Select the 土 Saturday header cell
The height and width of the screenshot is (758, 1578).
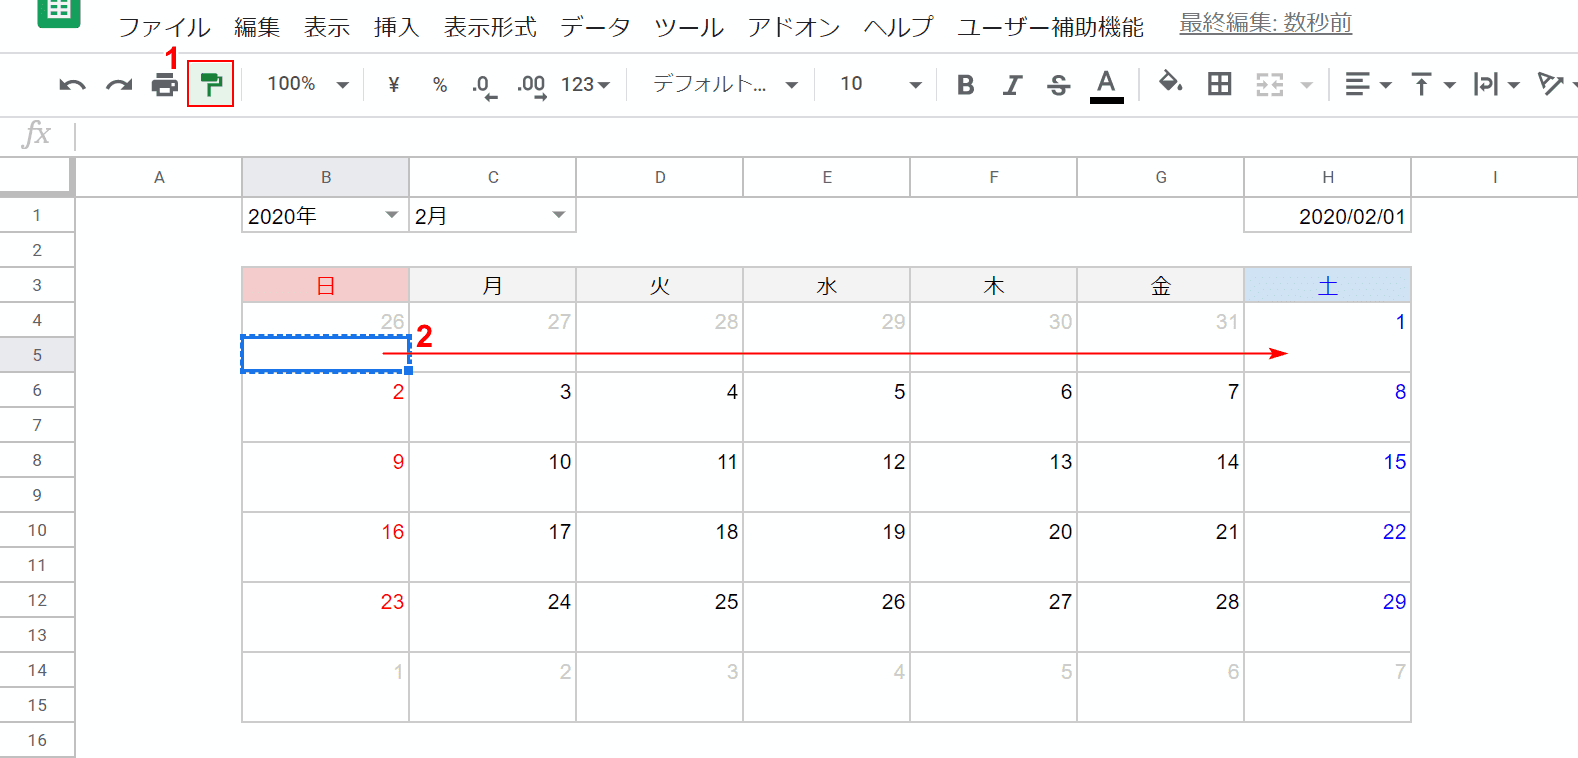(1328, 285)
